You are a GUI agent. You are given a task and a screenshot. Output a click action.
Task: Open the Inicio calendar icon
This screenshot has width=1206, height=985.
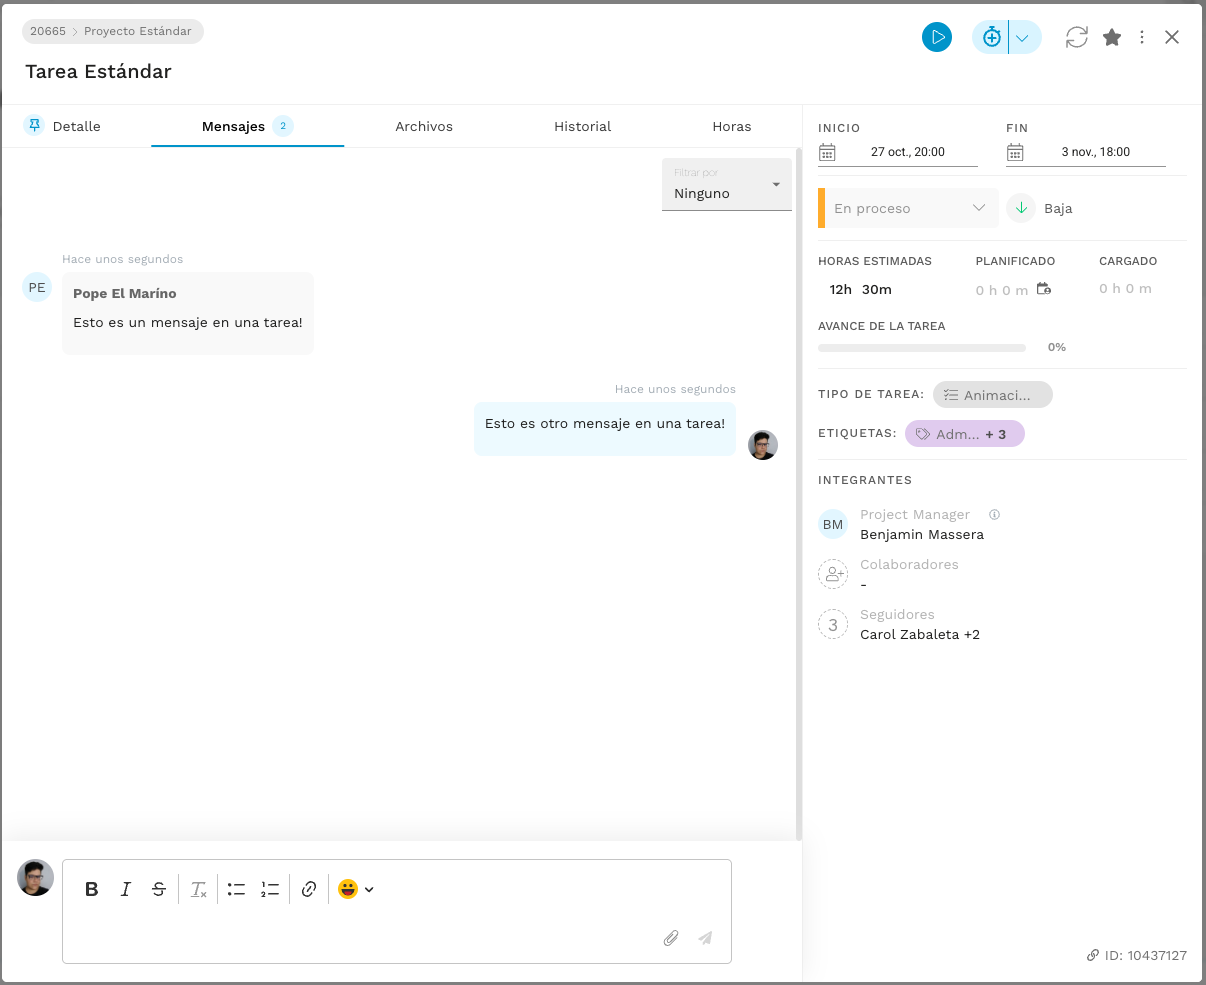click(827, 152)
